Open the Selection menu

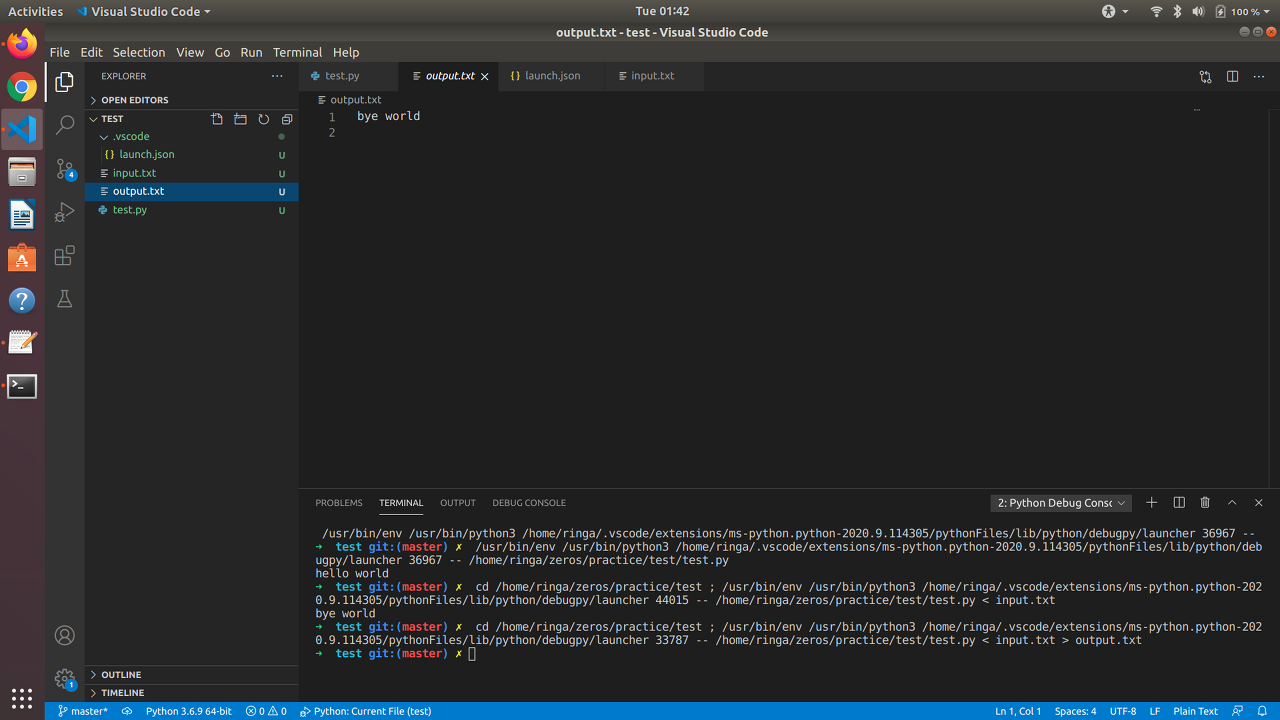coord(139,52)
